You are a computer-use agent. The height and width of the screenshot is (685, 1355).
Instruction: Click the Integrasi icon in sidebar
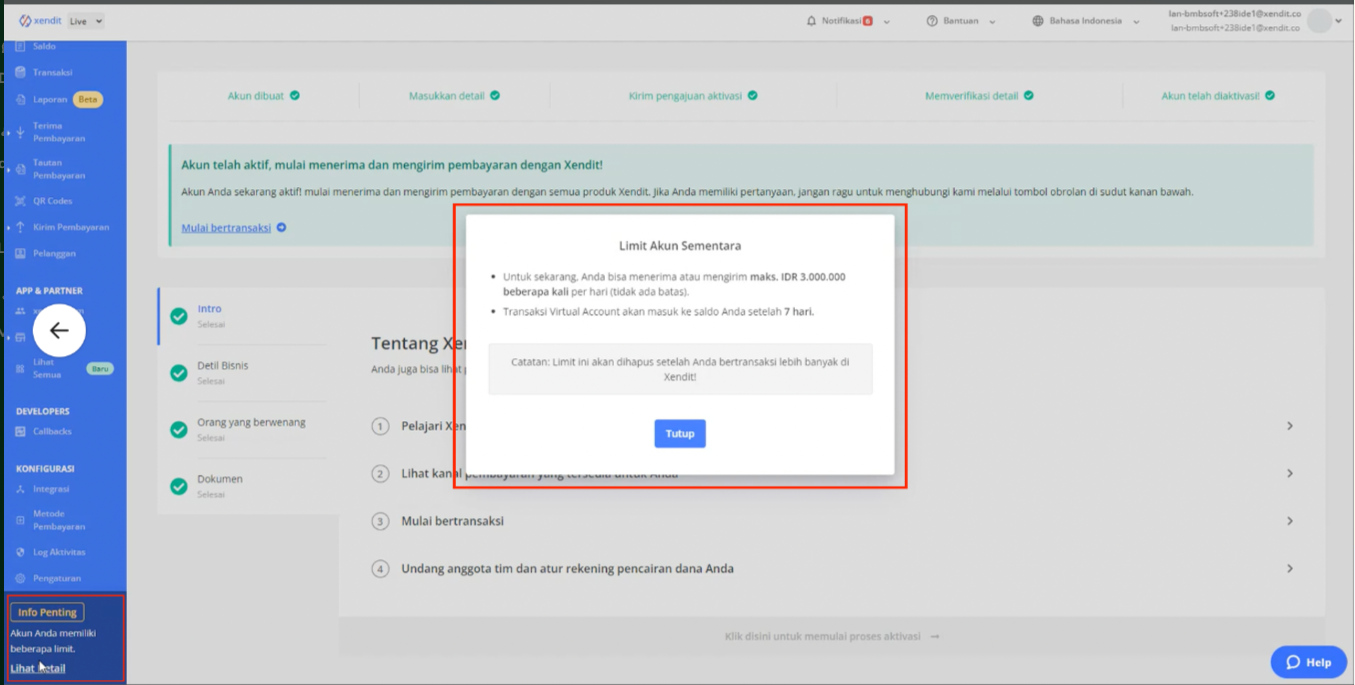tap(20, 489)
